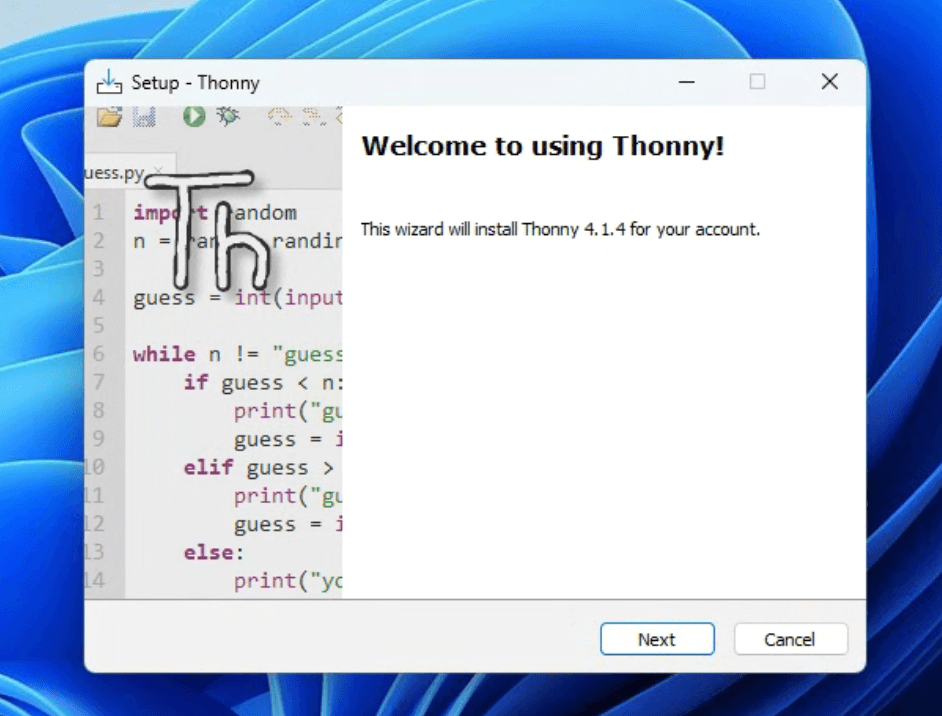The height and width of the screenshot is (716, 942).
Task: Select the step-into debugging icon
Action: point(311,115)
